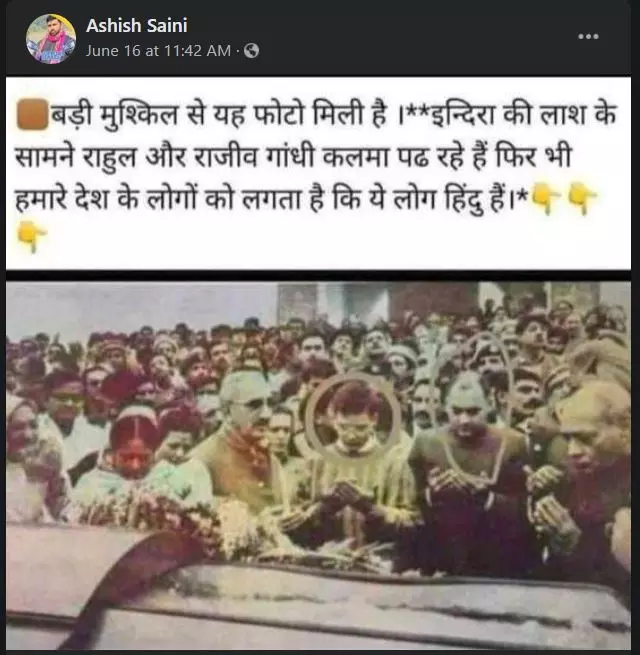Click the lone pointing-hand emoji on the last line

point(32,236)
